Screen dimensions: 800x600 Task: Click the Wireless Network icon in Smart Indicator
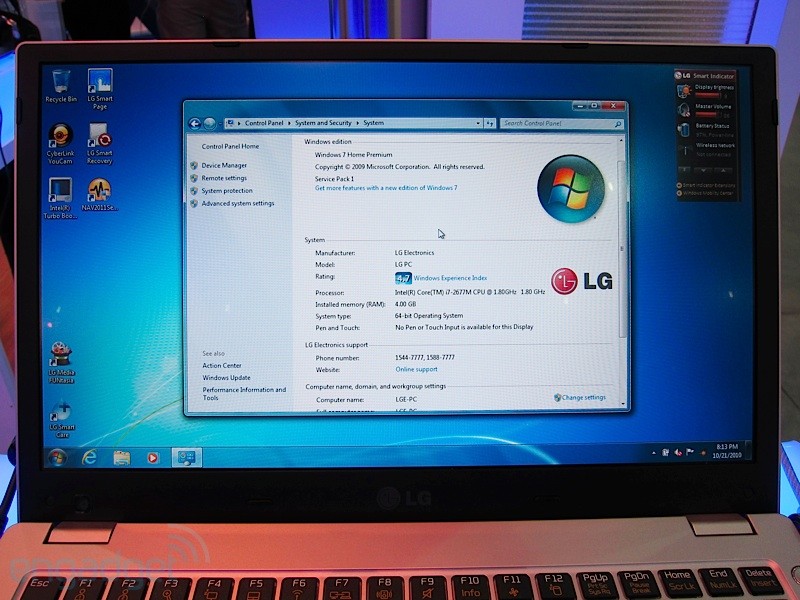pyautogui.click(x=684, y=150)
